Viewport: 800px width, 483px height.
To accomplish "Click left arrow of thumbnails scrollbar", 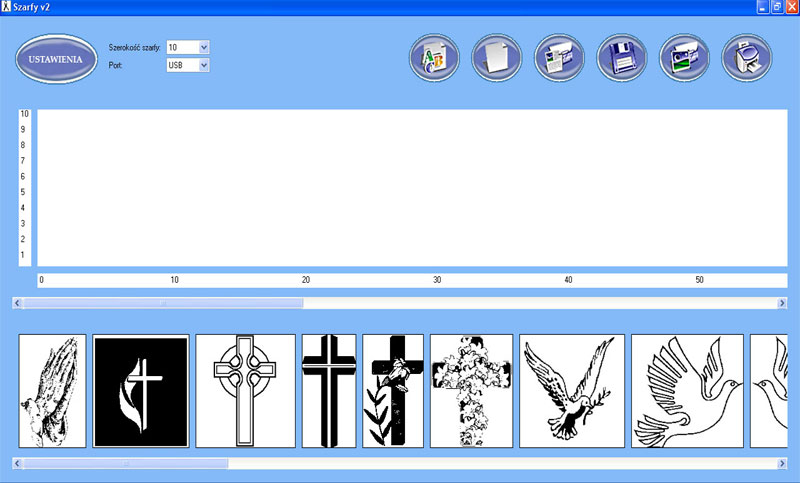I will coord(17,464).
